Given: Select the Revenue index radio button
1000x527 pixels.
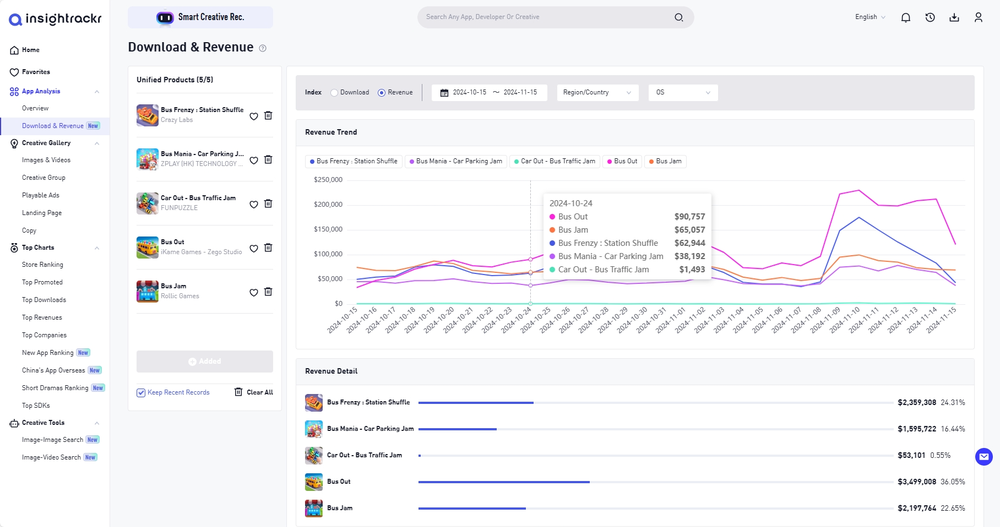Looking at the screenshot, I should click(381, 93).
